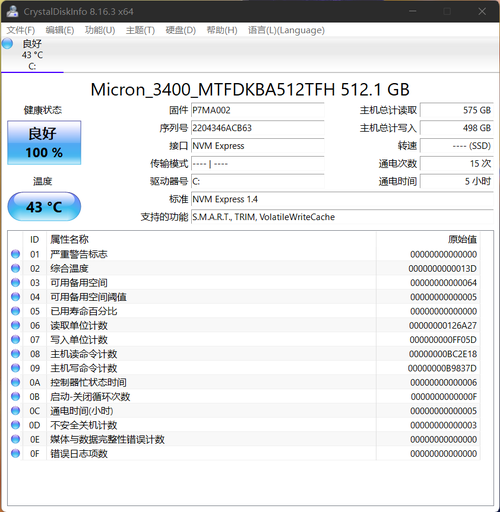Screen dimensions: 500x512
Task: Click status orb for attribute 01 严重警告标志
Action: pyautogui.click(x=15, y=254)
